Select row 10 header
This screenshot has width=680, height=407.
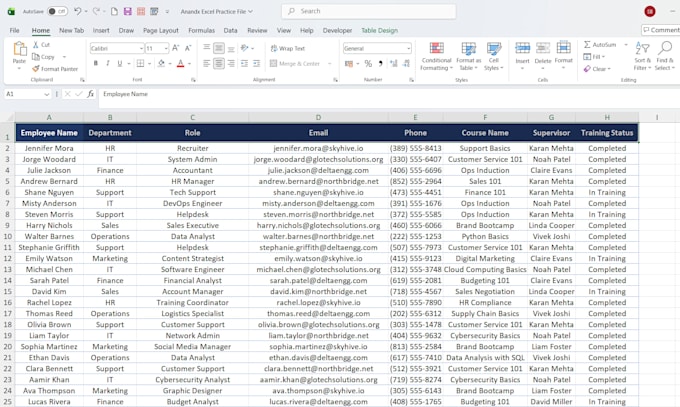tap(7, 236)
